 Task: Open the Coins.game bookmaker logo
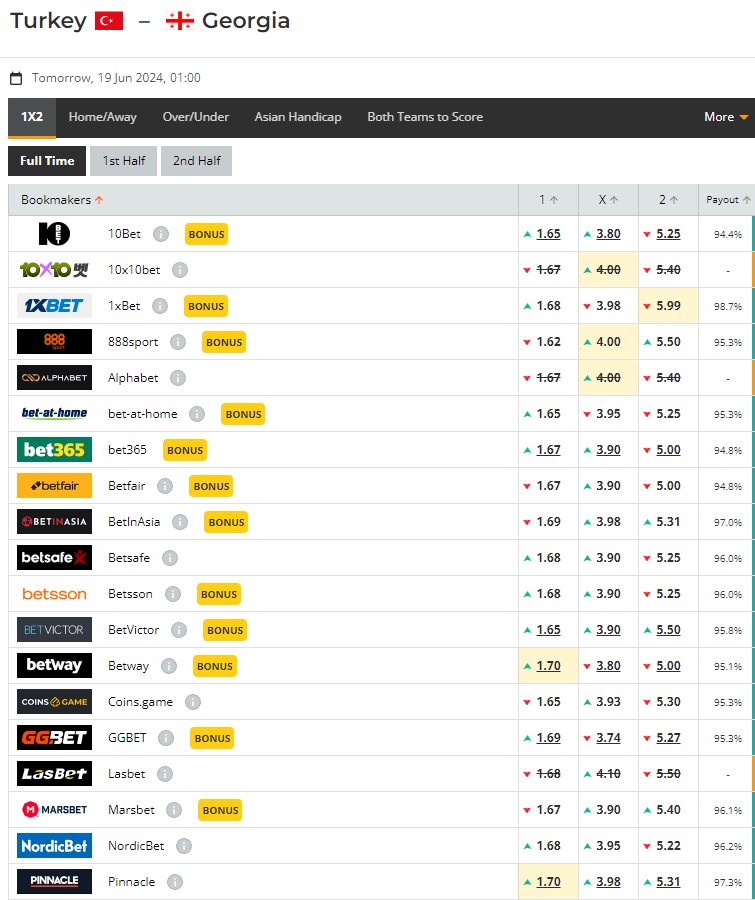(x=54, y=701)
